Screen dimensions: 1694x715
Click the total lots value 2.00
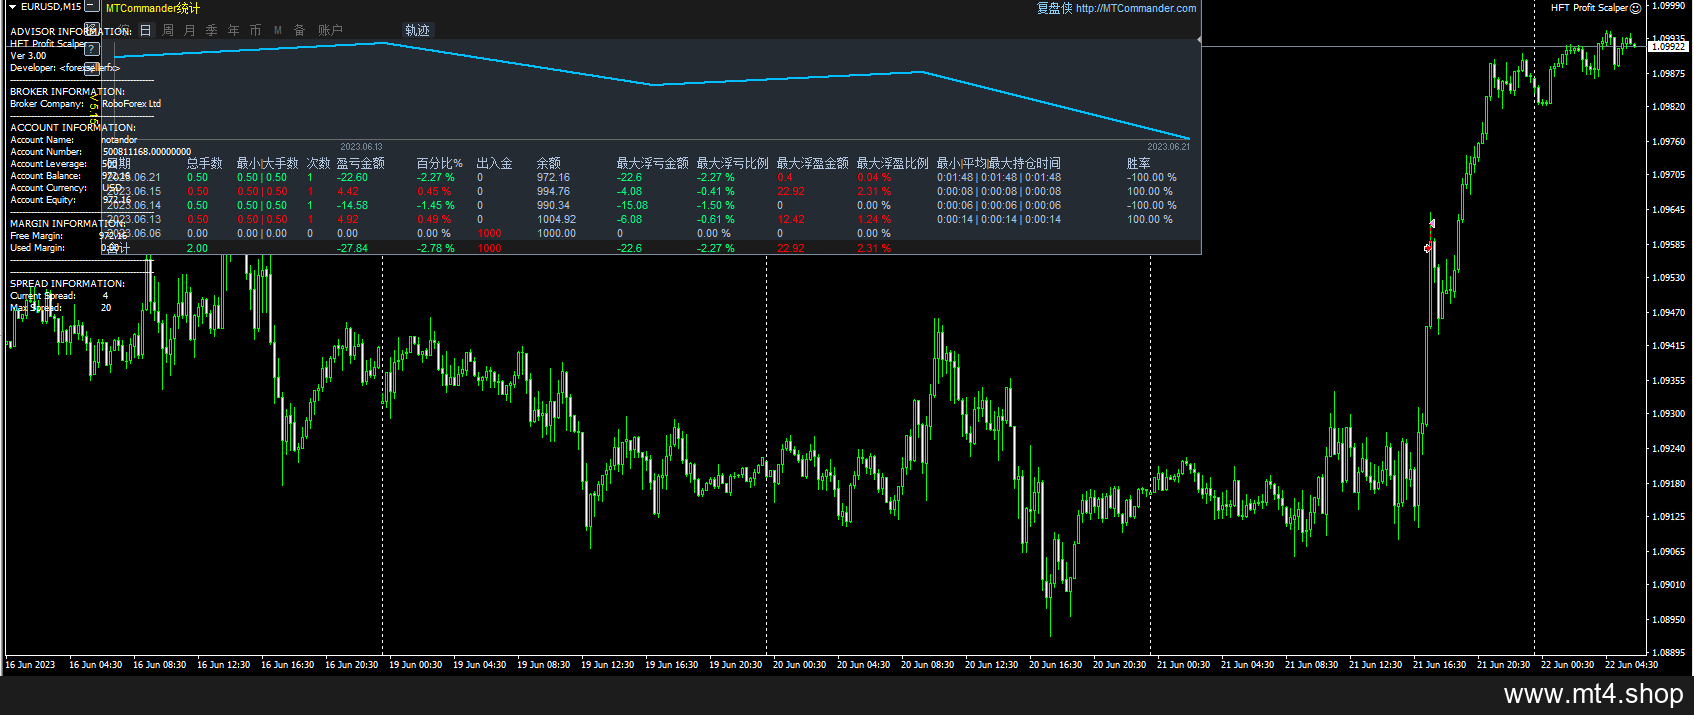(197, 249)
